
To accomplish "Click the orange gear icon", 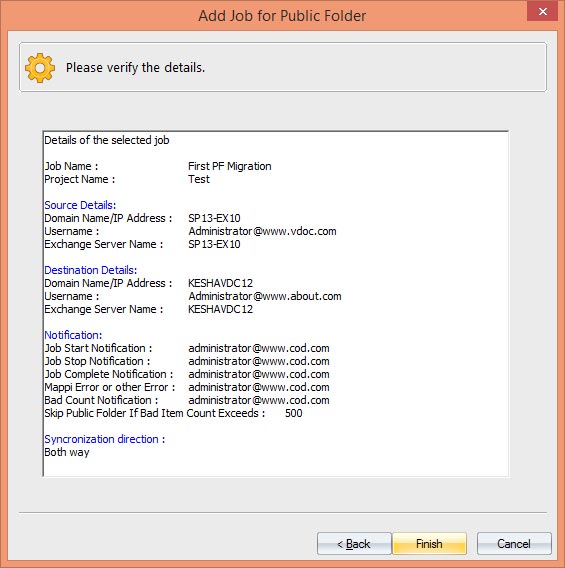I will click(x=40, y=68).
